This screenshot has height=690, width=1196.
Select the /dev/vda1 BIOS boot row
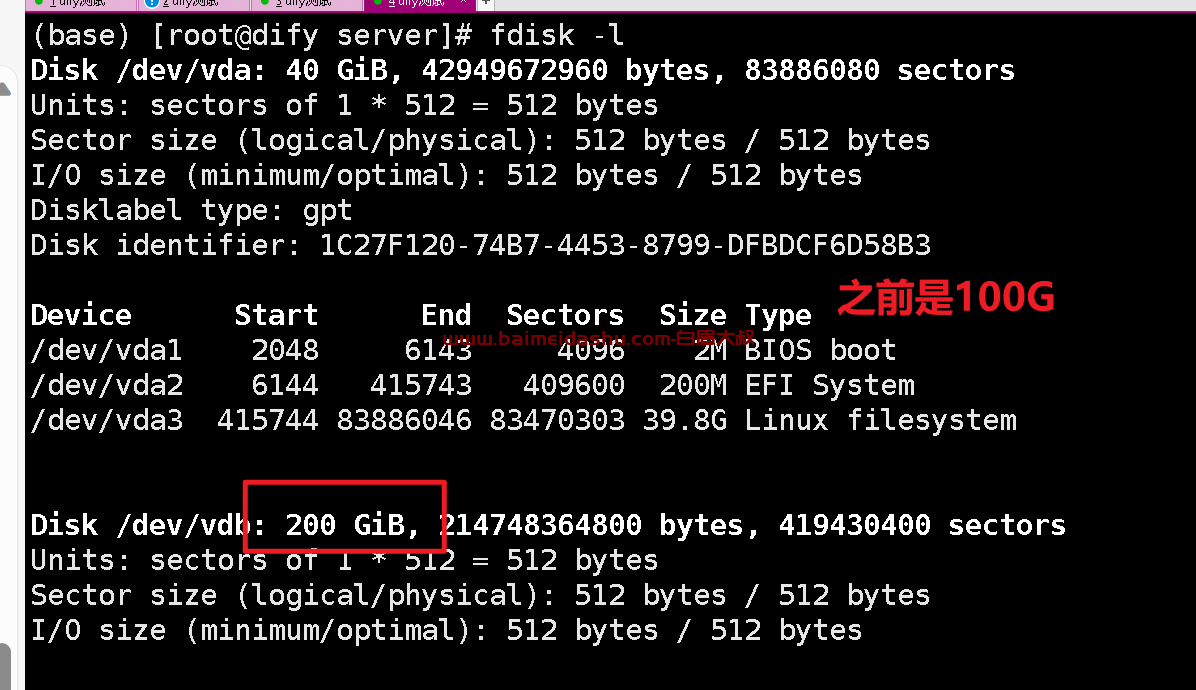[463, 350]
